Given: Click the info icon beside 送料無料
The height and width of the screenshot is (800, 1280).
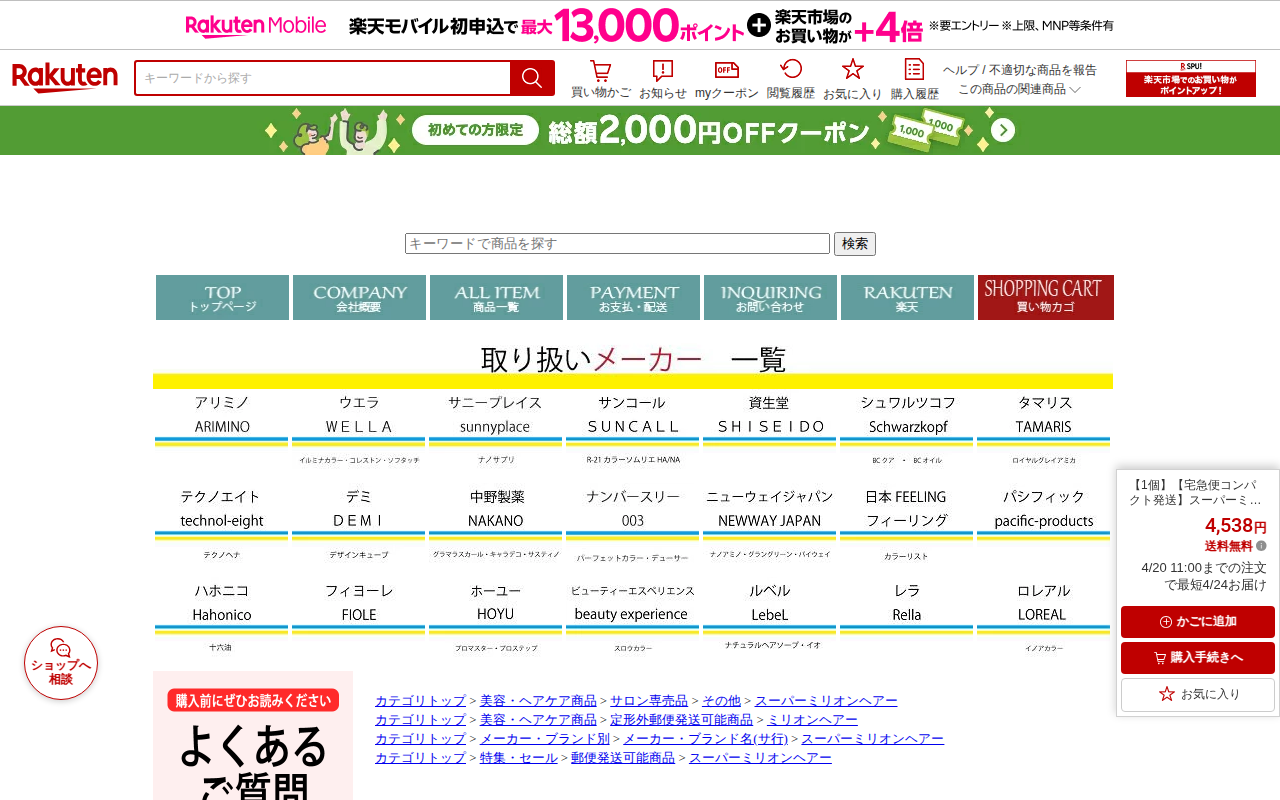Looking at the screenshot, I should 1261,546.
